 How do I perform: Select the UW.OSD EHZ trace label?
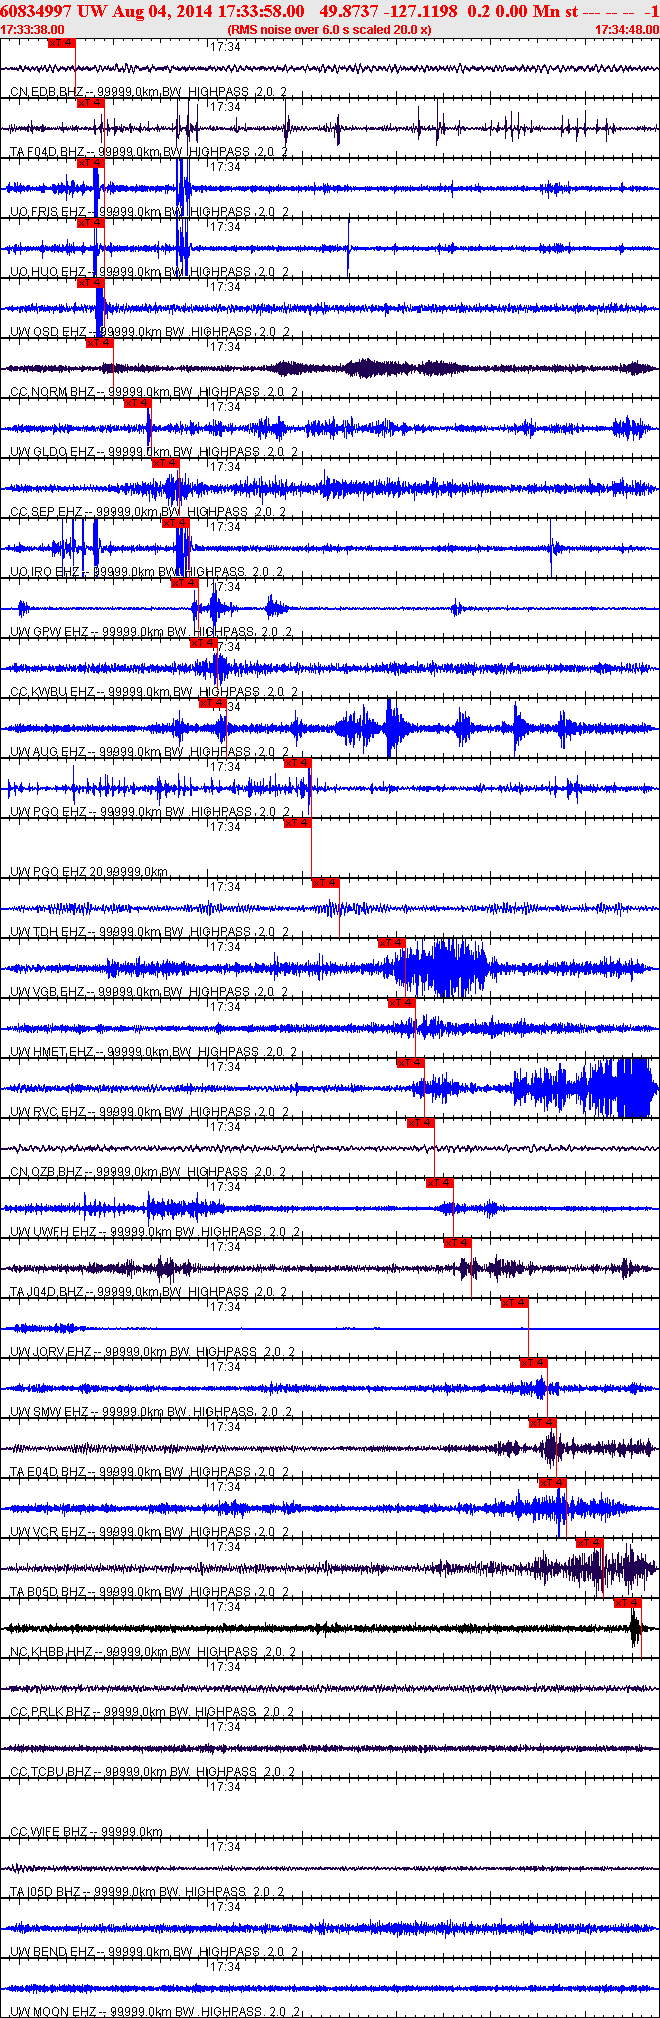(150, 332)
